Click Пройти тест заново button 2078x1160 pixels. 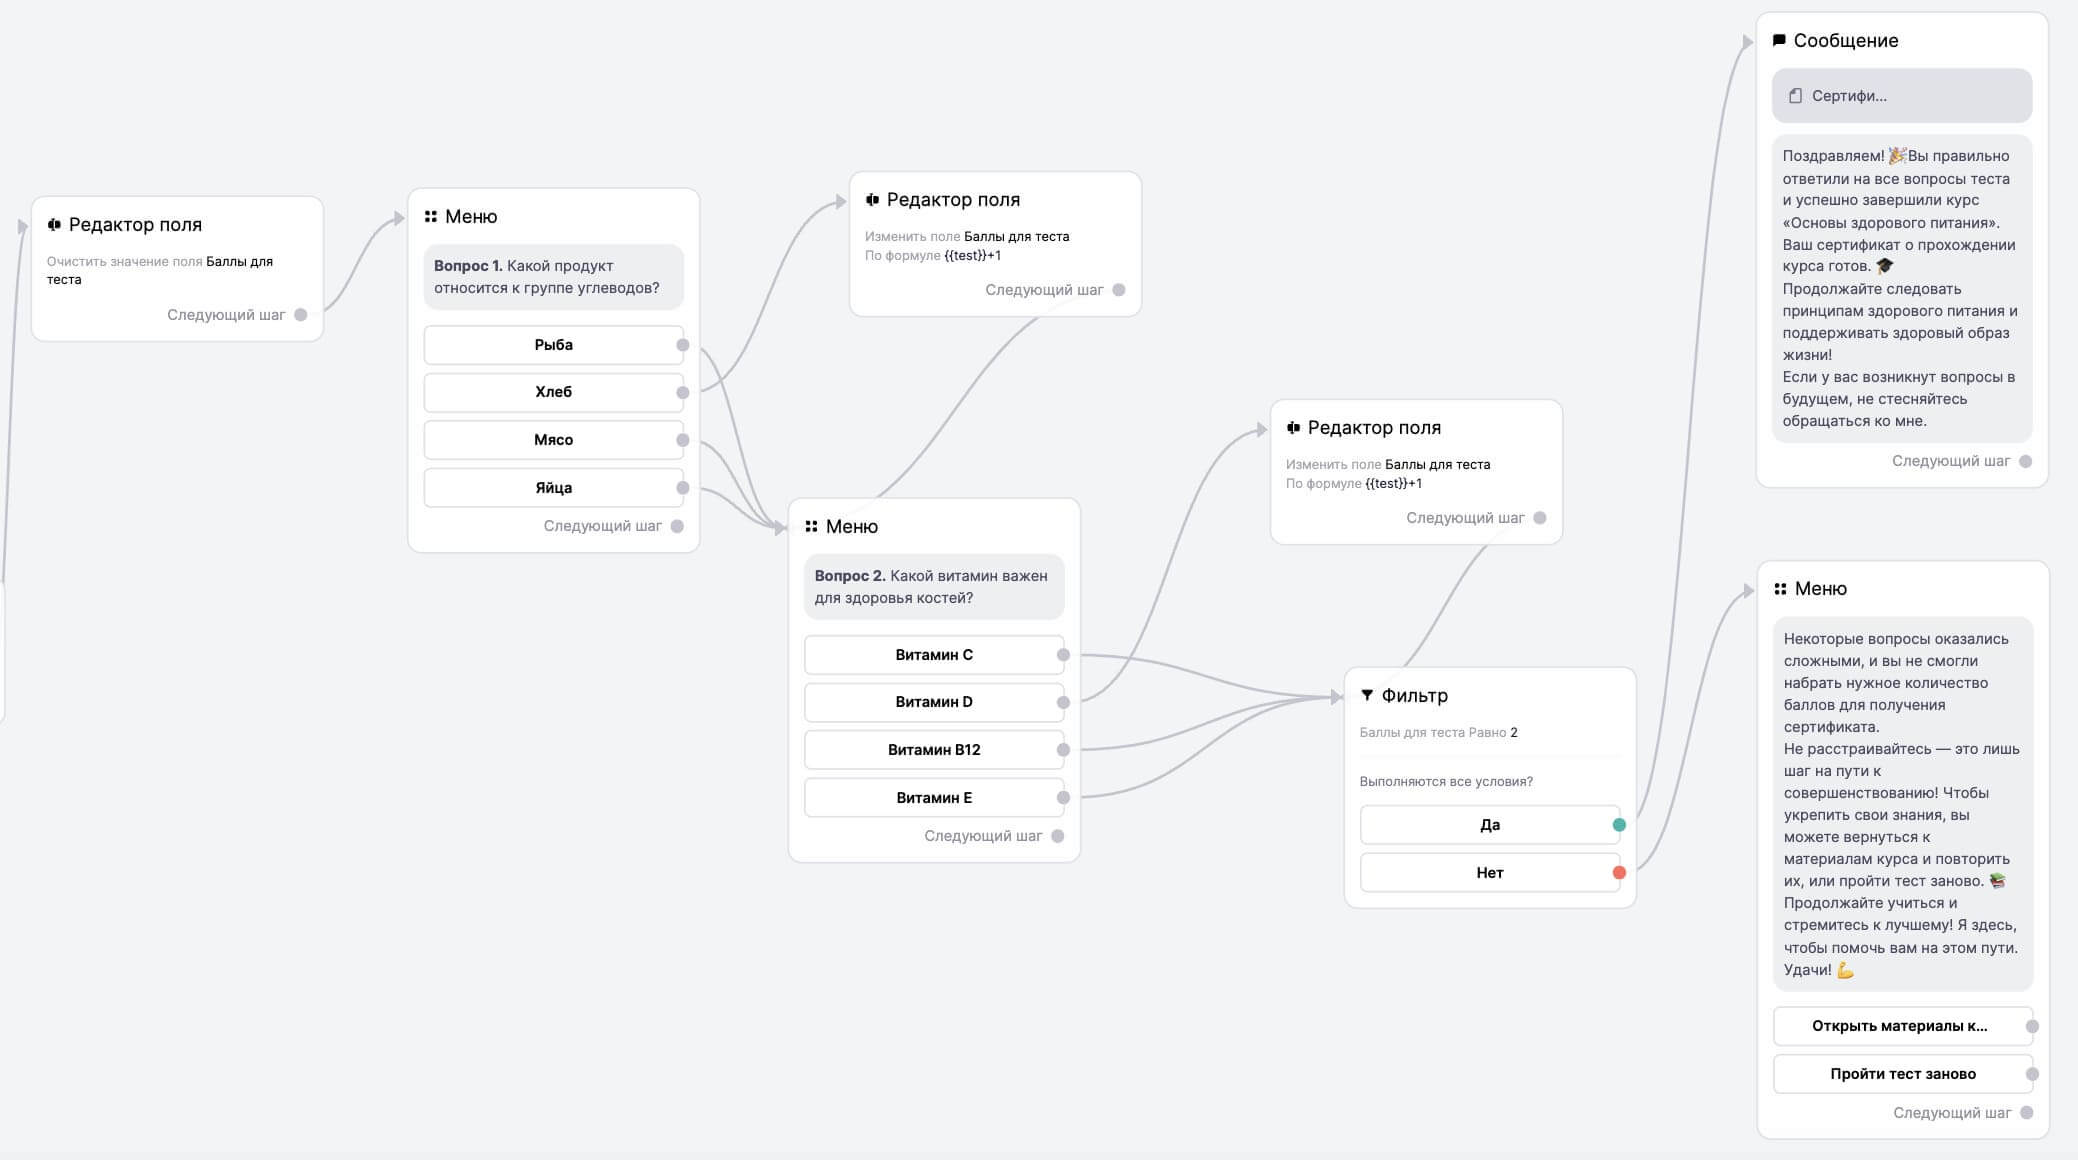click(x=1904, y=1073)
